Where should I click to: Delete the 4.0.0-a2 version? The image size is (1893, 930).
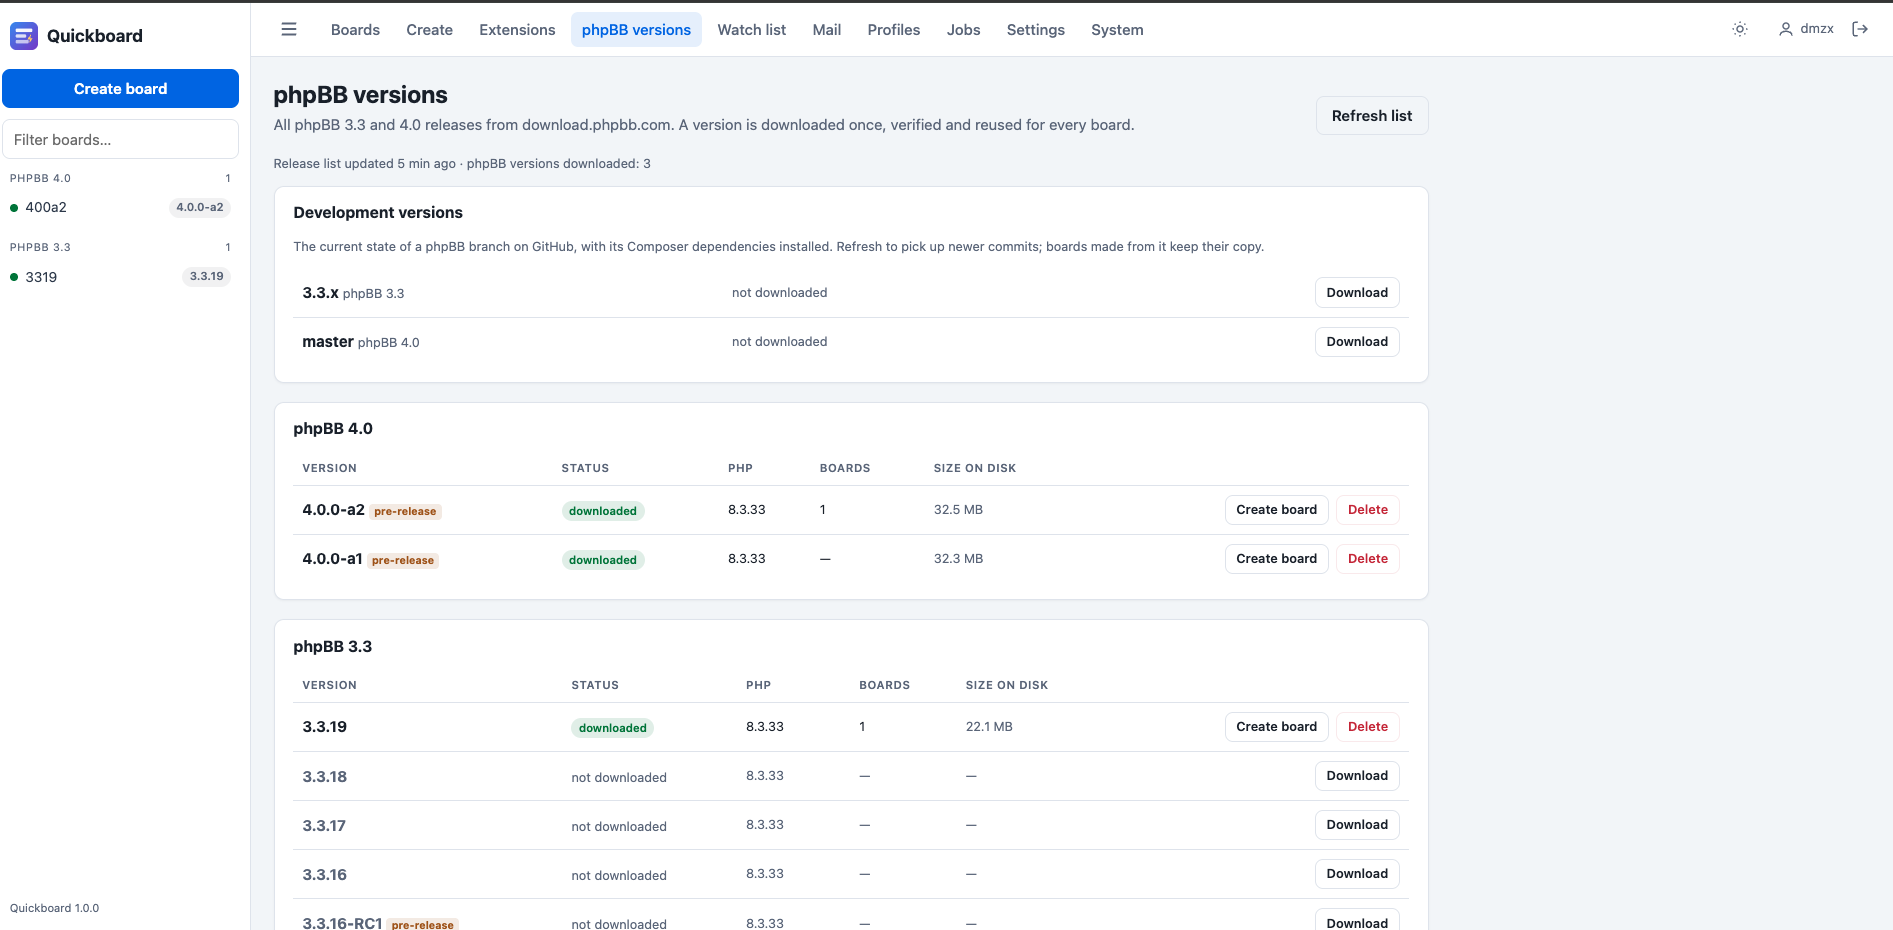pos(1368,510)
